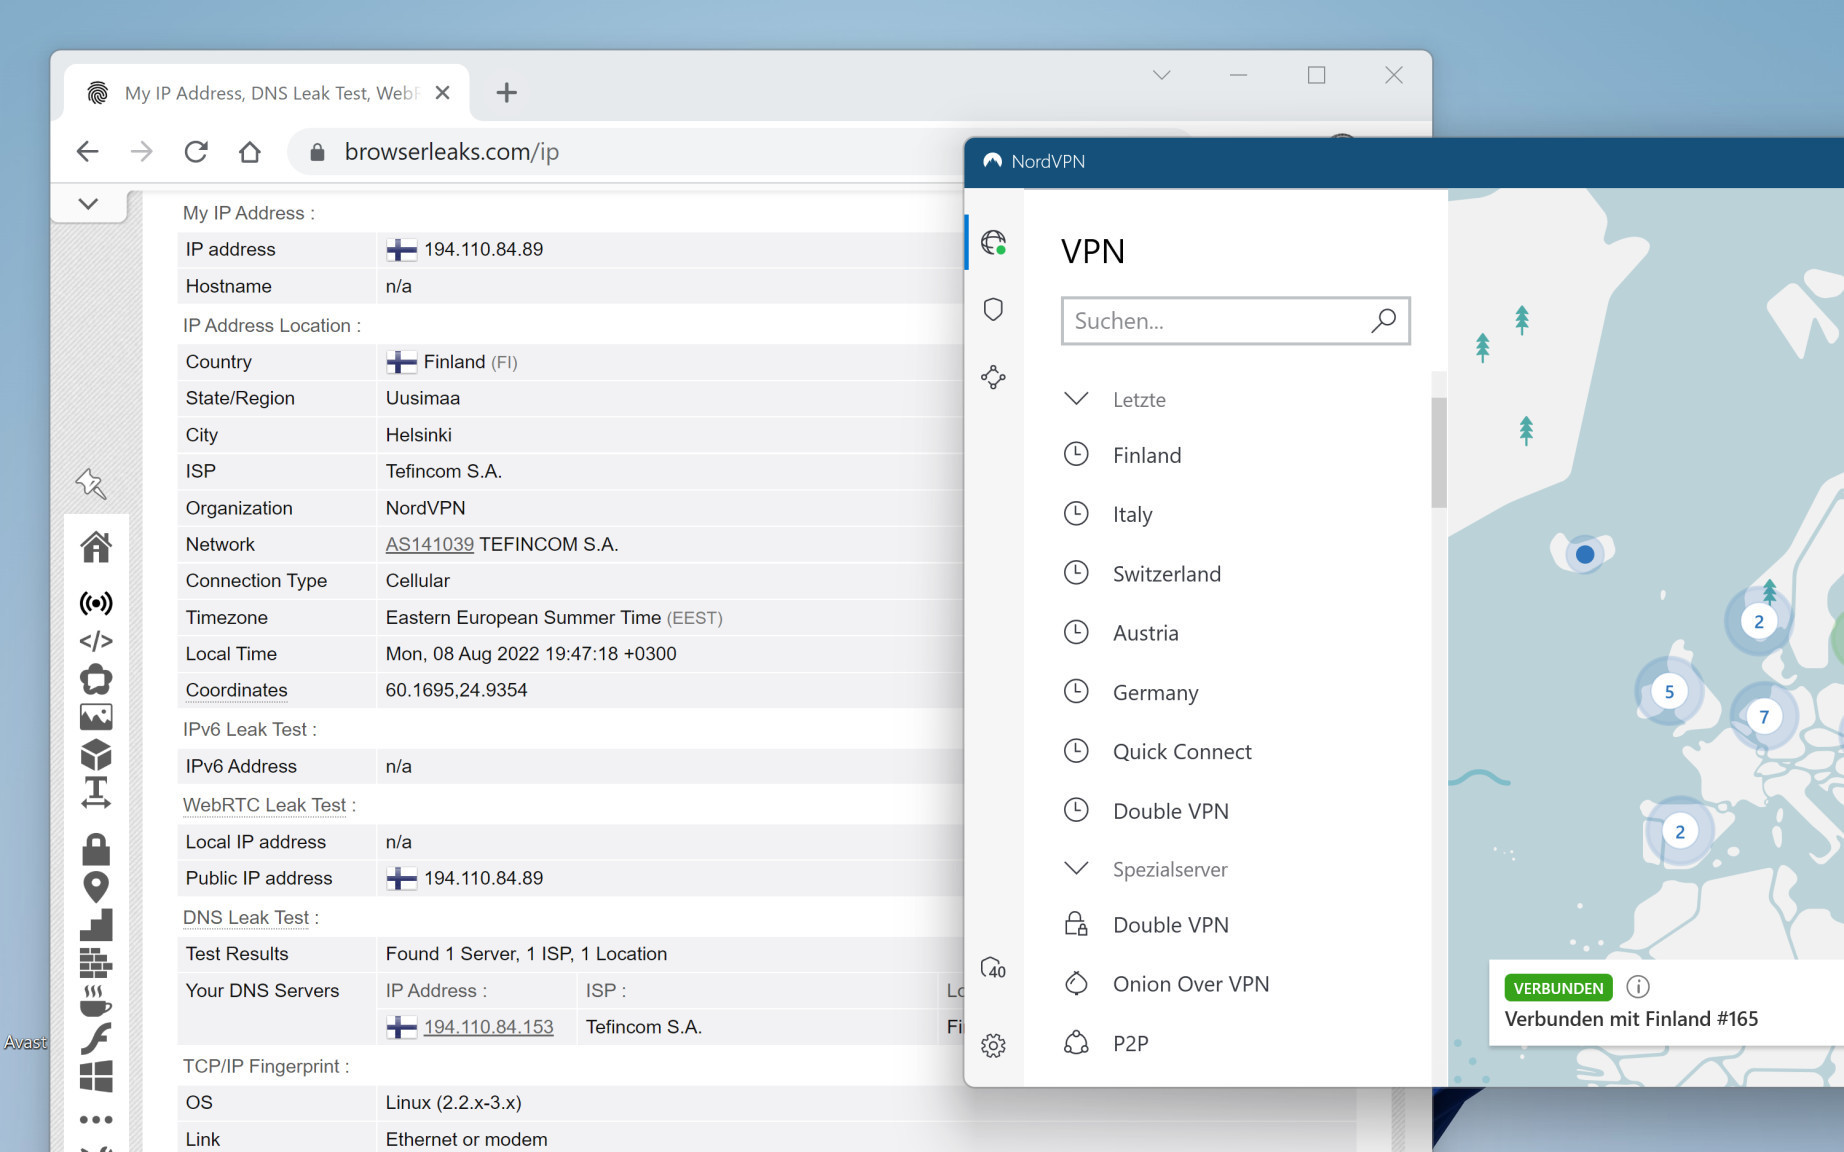Expand the sidebar collapse chevron in BrowserLeaks
The height and width of the screenshot is (1152, 1844).
tap(88, 204)
